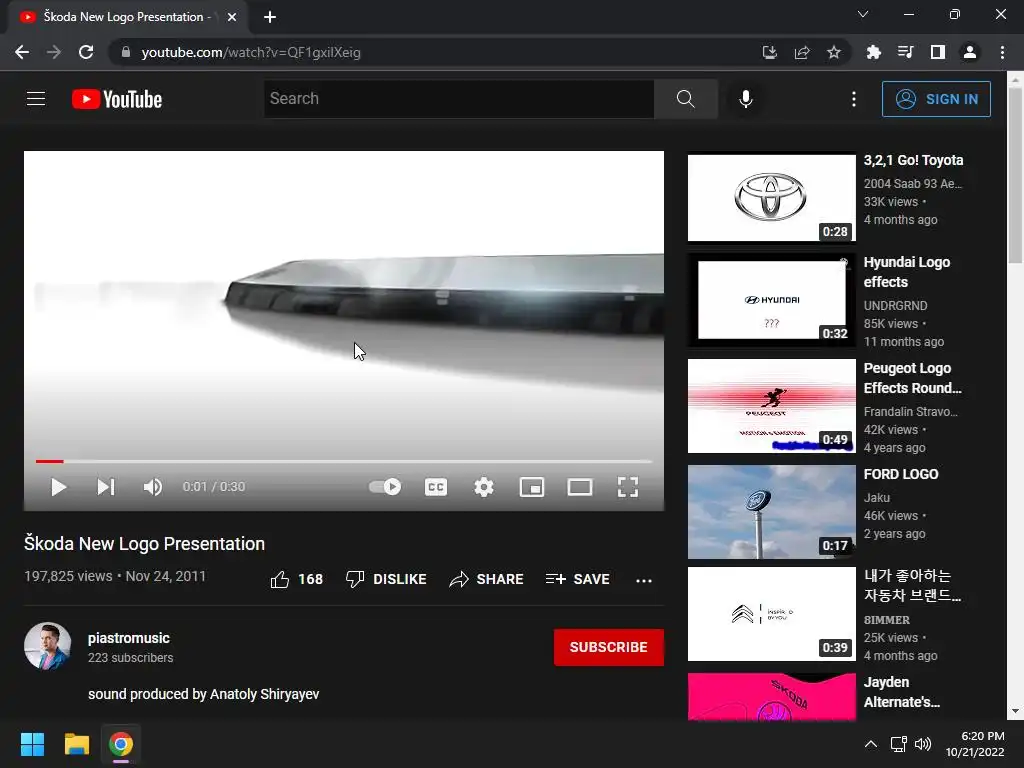This screenshot has height=768, width=1024.
Task: Open the 3,2,1 Go! Toyota thumbnail
Action: pyautogui.click(x=771, y=197)
